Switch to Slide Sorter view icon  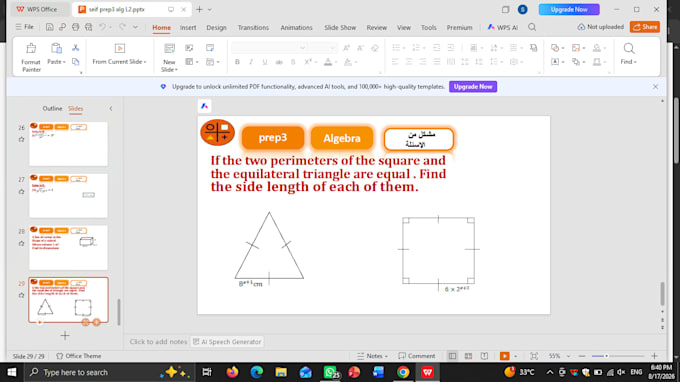468,356
